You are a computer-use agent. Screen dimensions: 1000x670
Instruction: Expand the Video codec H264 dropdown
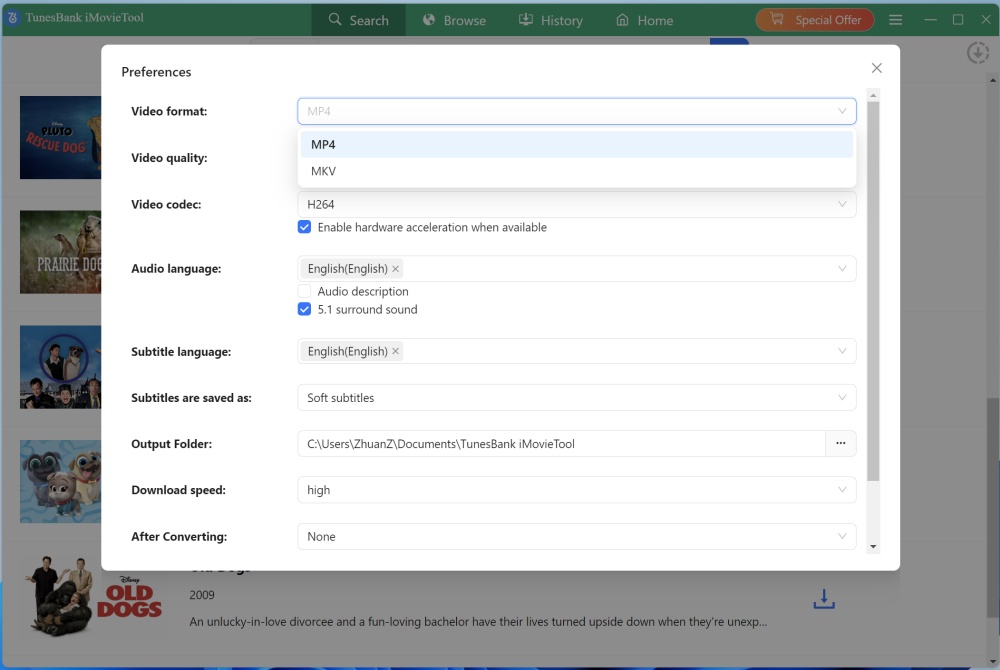click(x=576, y=204)
